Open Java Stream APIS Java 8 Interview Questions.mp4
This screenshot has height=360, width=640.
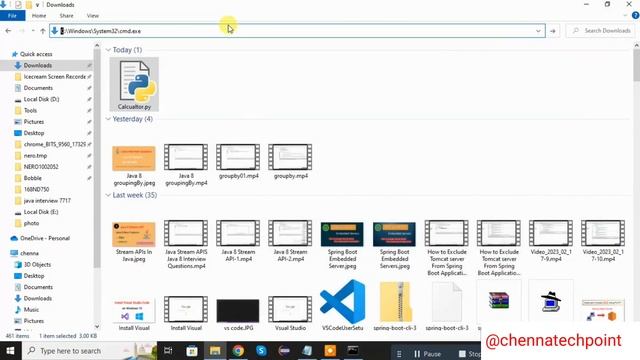tap(186, 233)
